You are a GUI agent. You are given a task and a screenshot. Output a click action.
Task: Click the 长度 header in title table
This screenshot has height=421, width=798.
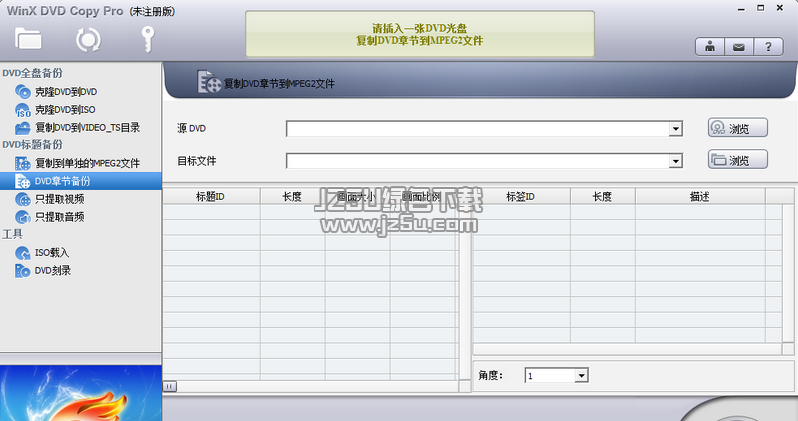pyautogui.click(x=293, y=197)
